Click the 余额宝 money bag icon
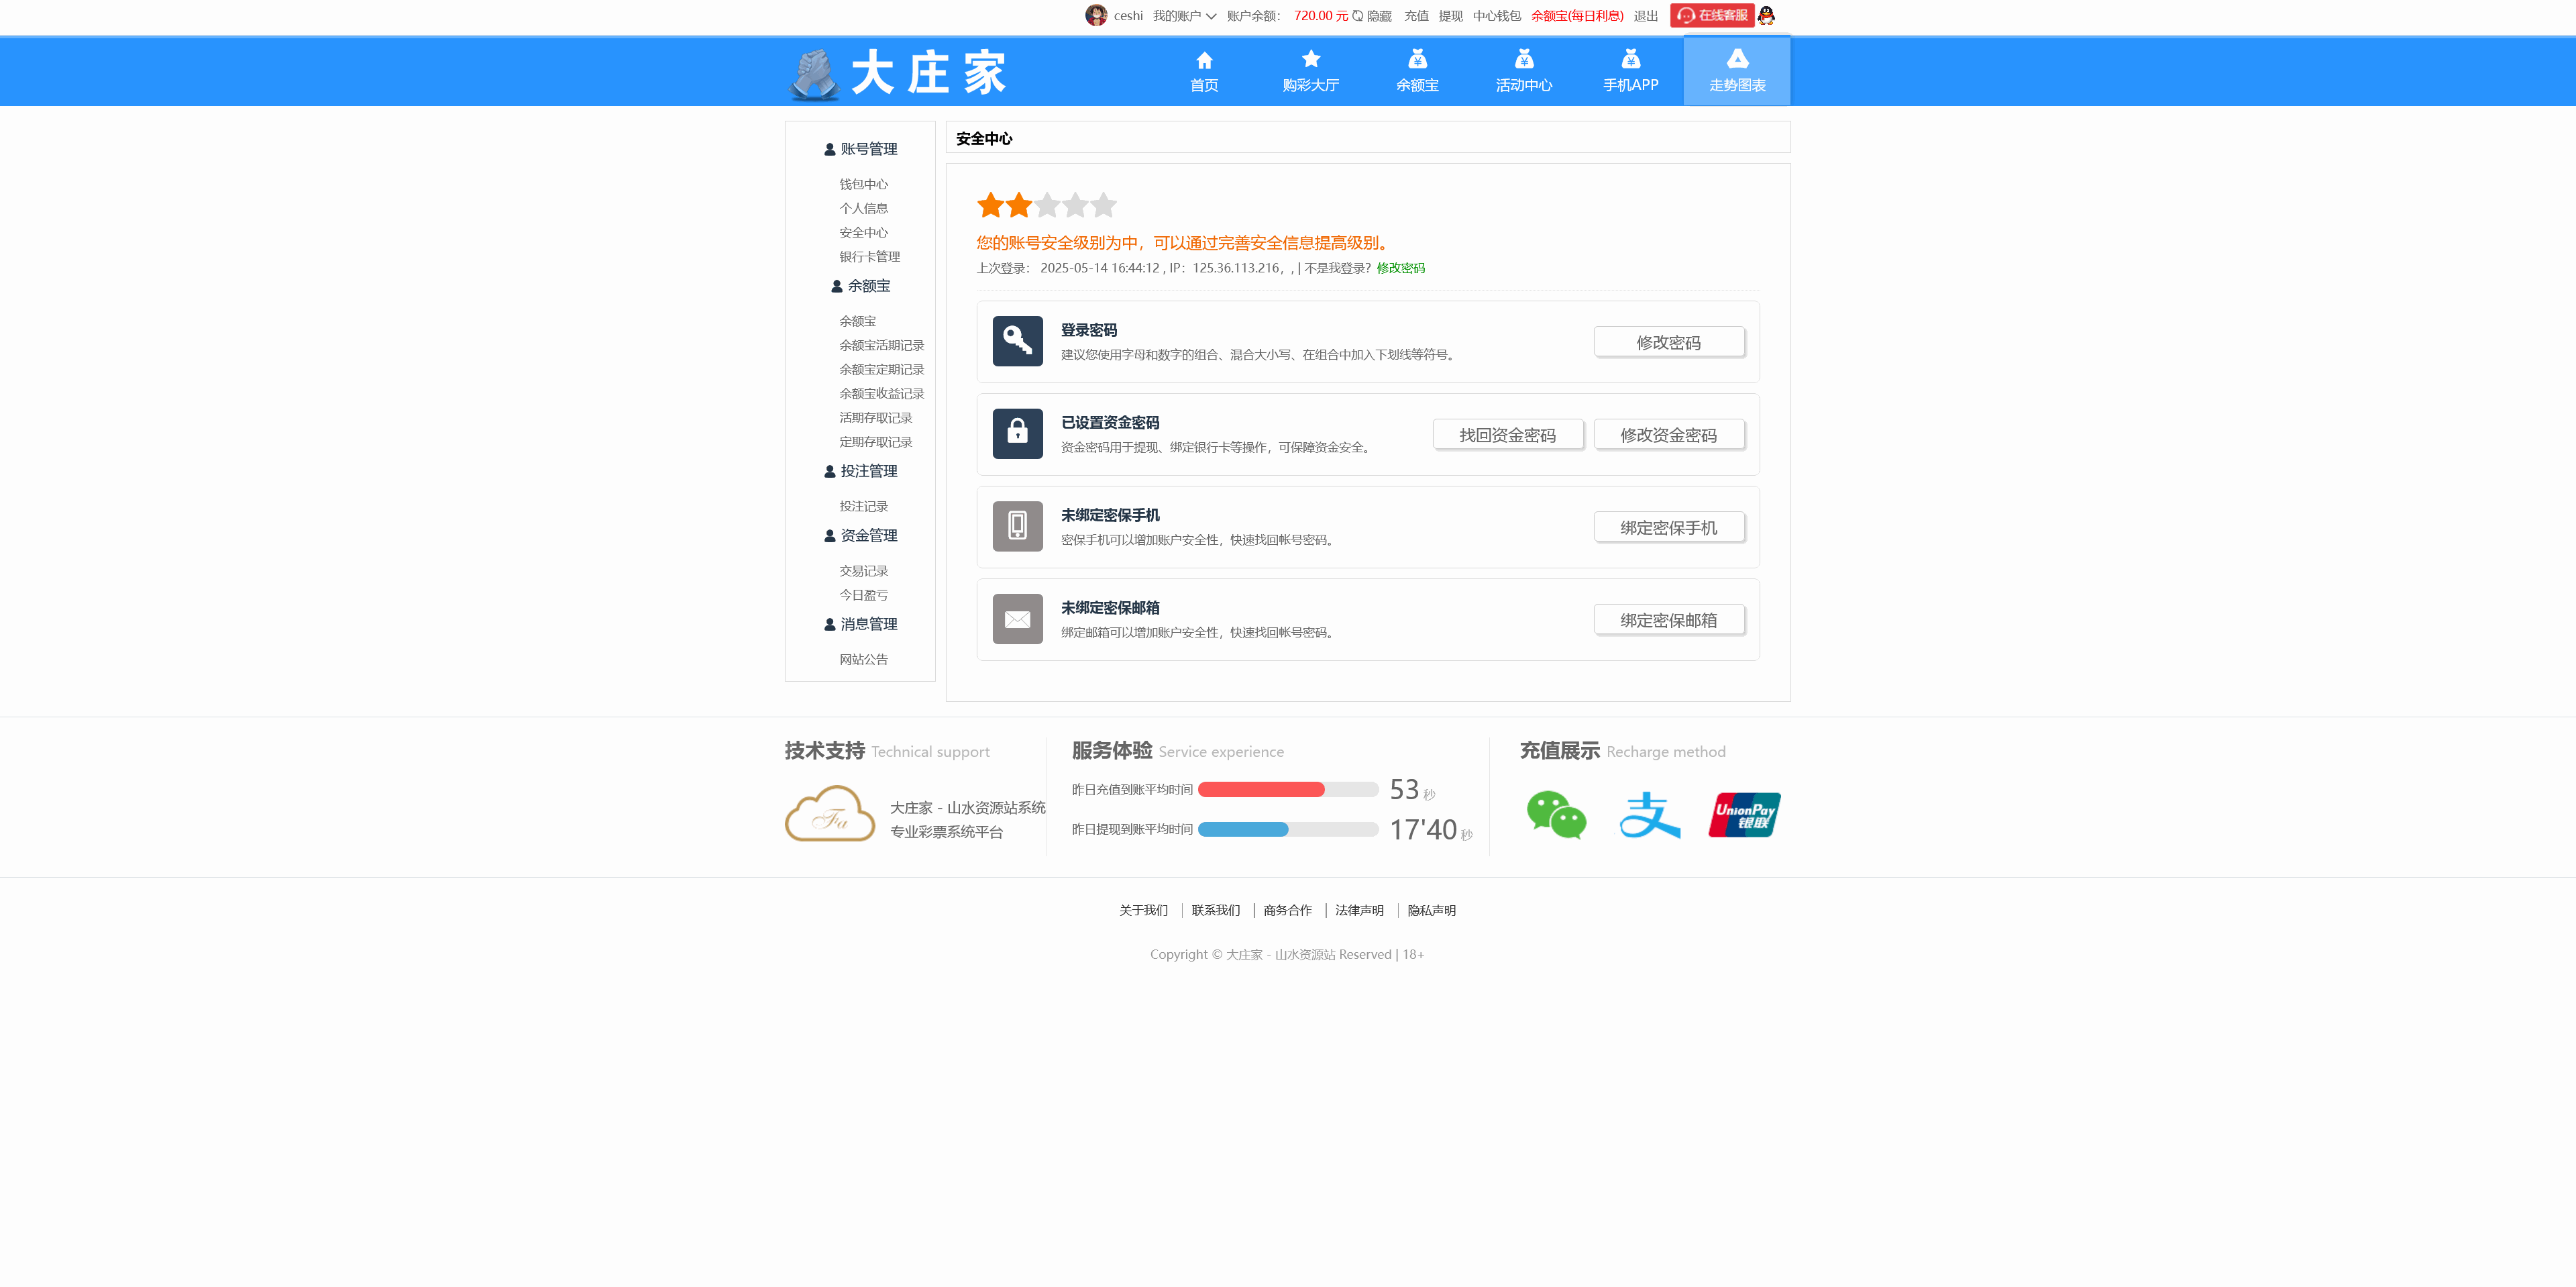 (x=1417, y=60)
